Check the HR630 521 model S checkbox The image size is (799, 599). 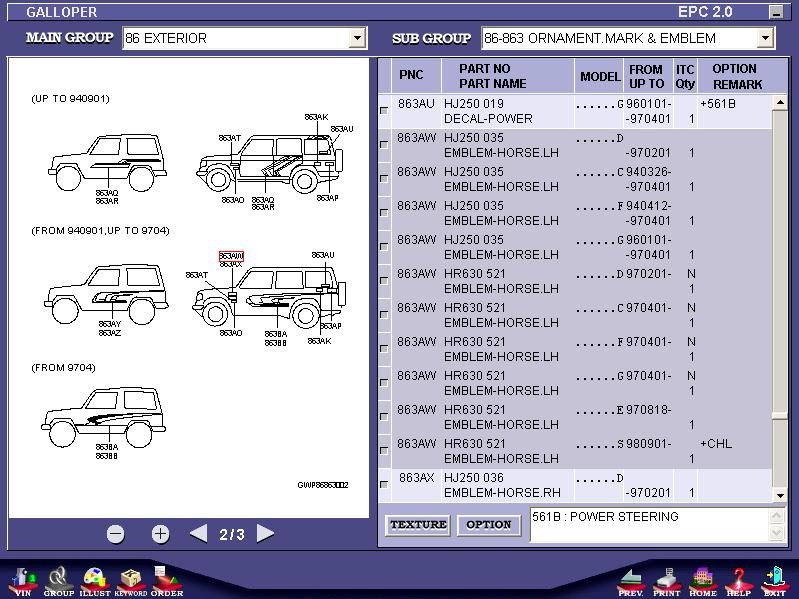click(384, 451)
